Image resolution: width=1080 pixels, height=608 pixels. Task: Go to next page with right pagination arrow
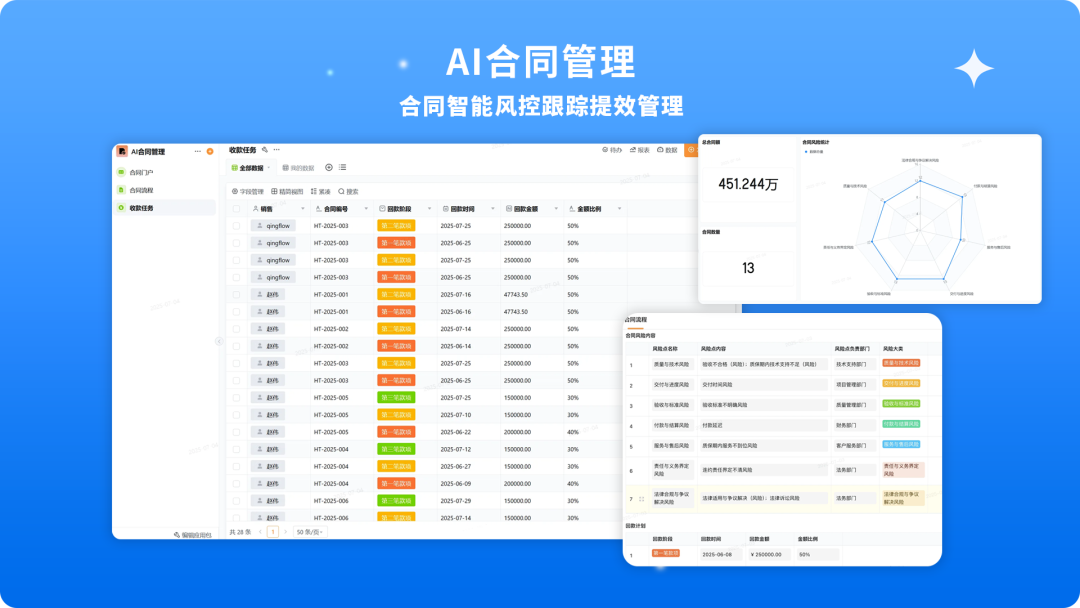pos(286,532)
